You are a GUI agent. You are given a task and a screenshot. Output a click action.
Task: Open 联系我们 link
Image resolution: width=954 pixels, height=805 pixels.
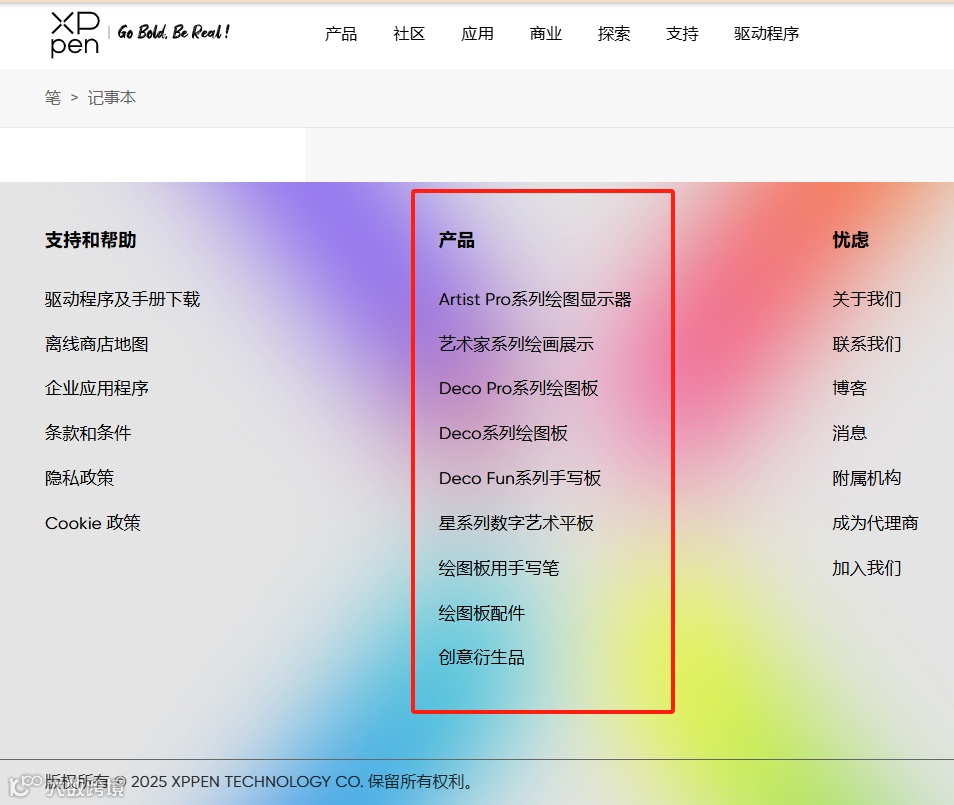[866, 344]
